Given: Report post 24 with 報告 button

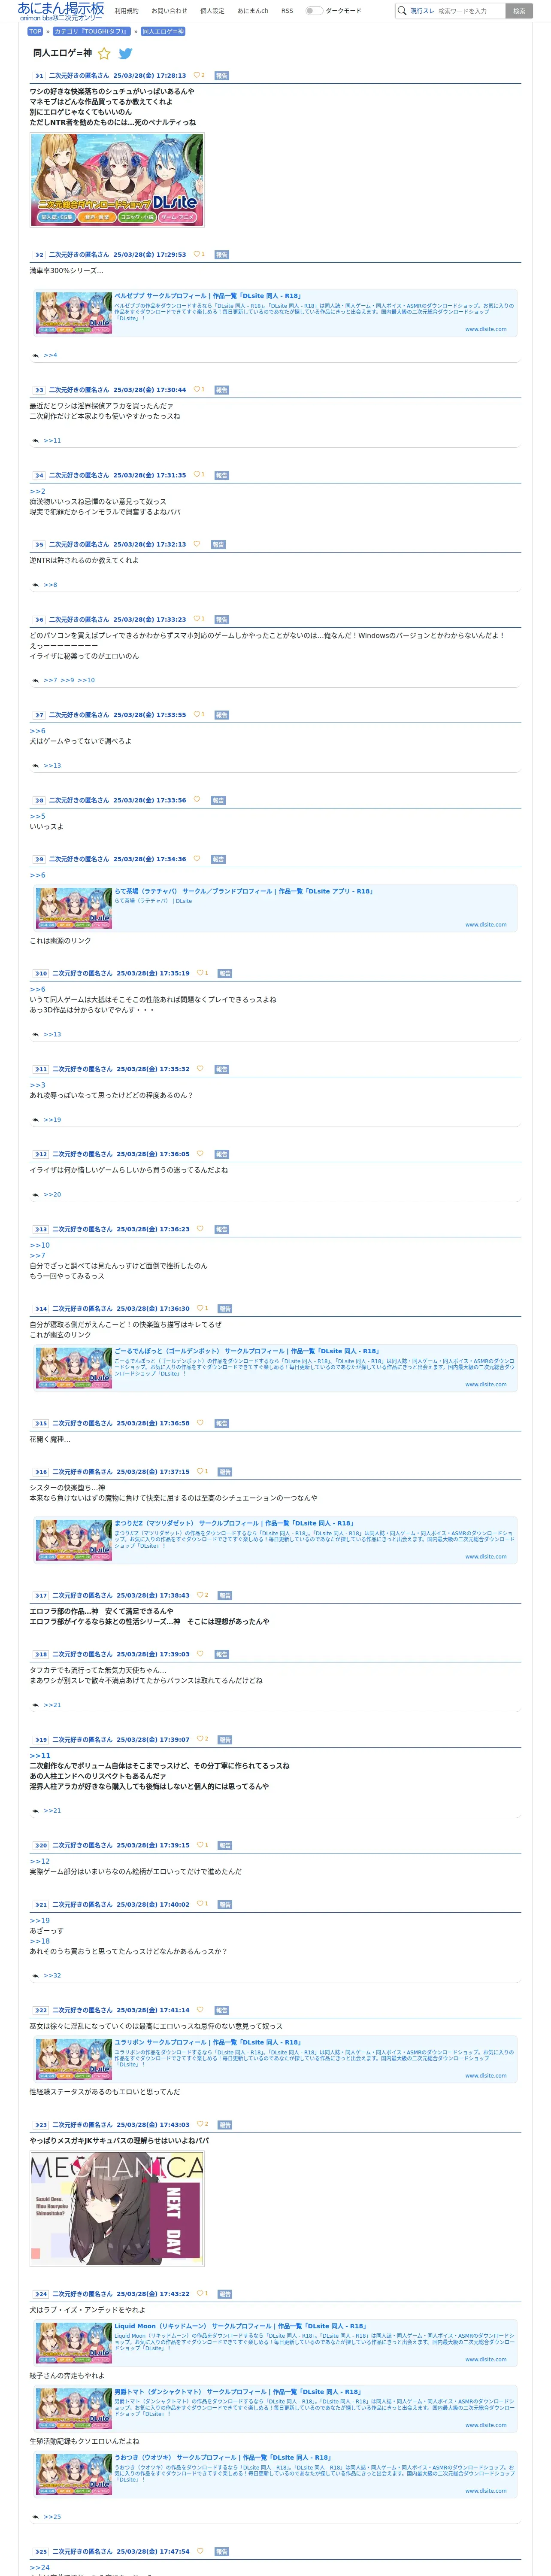Looking at the screenshot, I should click(225, 2294).
